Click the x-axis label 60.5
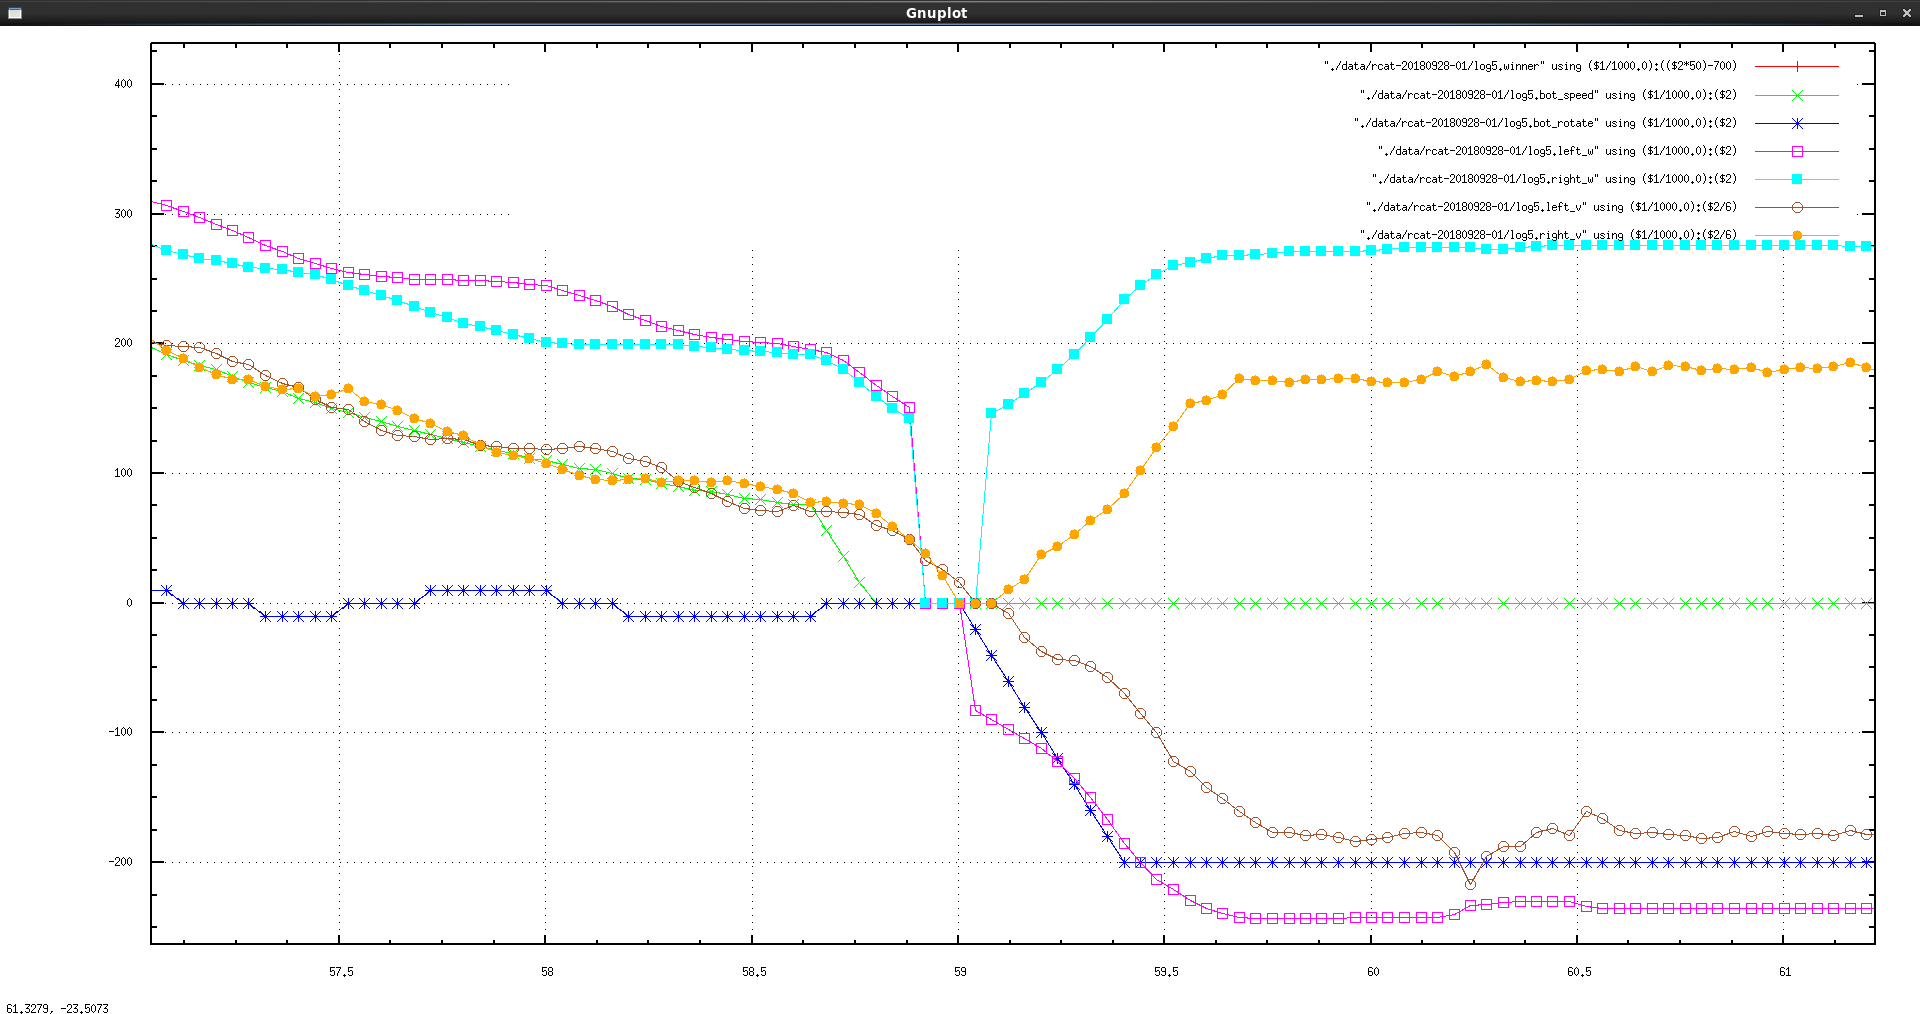 tap(1579, 972)
